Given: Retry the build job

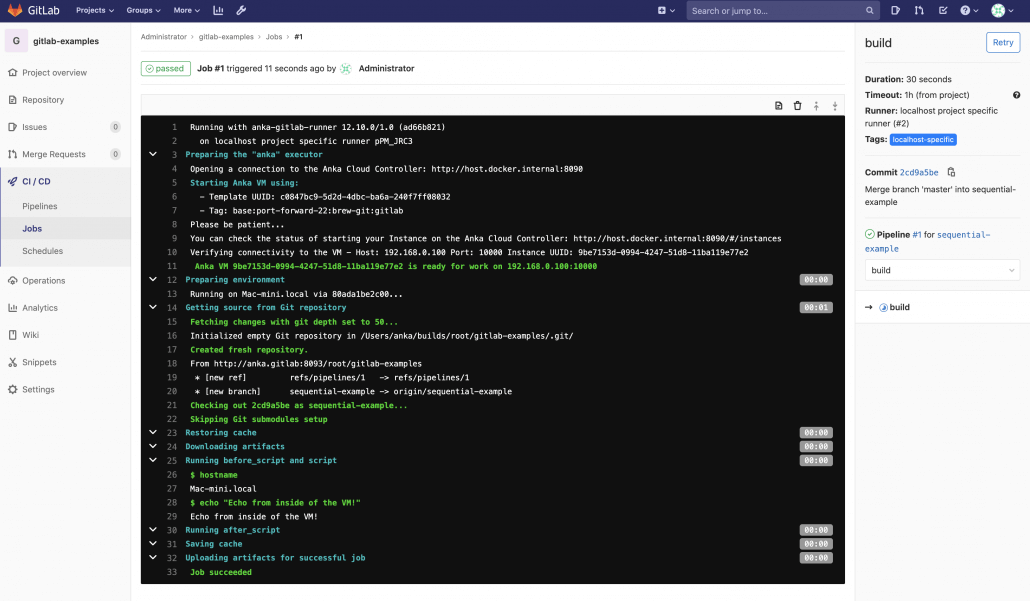Looking at the screenshot, I should [1002, 43].
